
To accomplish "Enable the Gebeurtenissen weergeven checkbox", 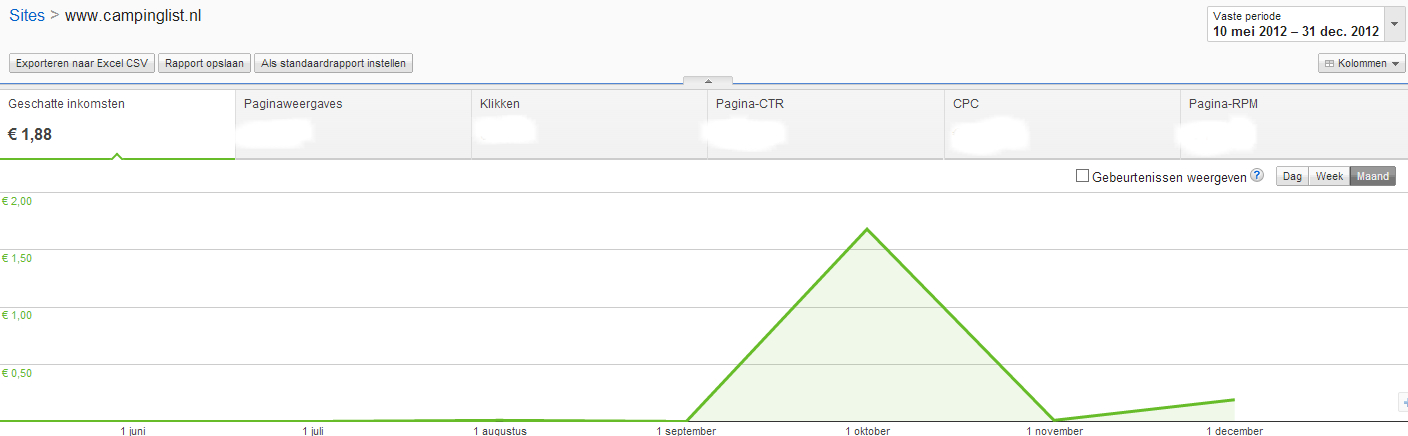I will (1082, 176).
